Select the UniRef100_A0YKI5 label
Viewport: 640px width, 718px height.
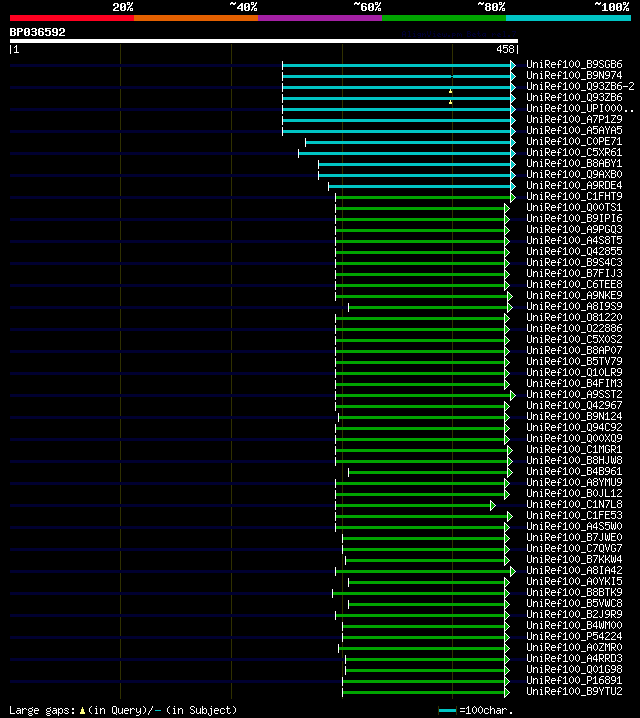click(574, 581)
